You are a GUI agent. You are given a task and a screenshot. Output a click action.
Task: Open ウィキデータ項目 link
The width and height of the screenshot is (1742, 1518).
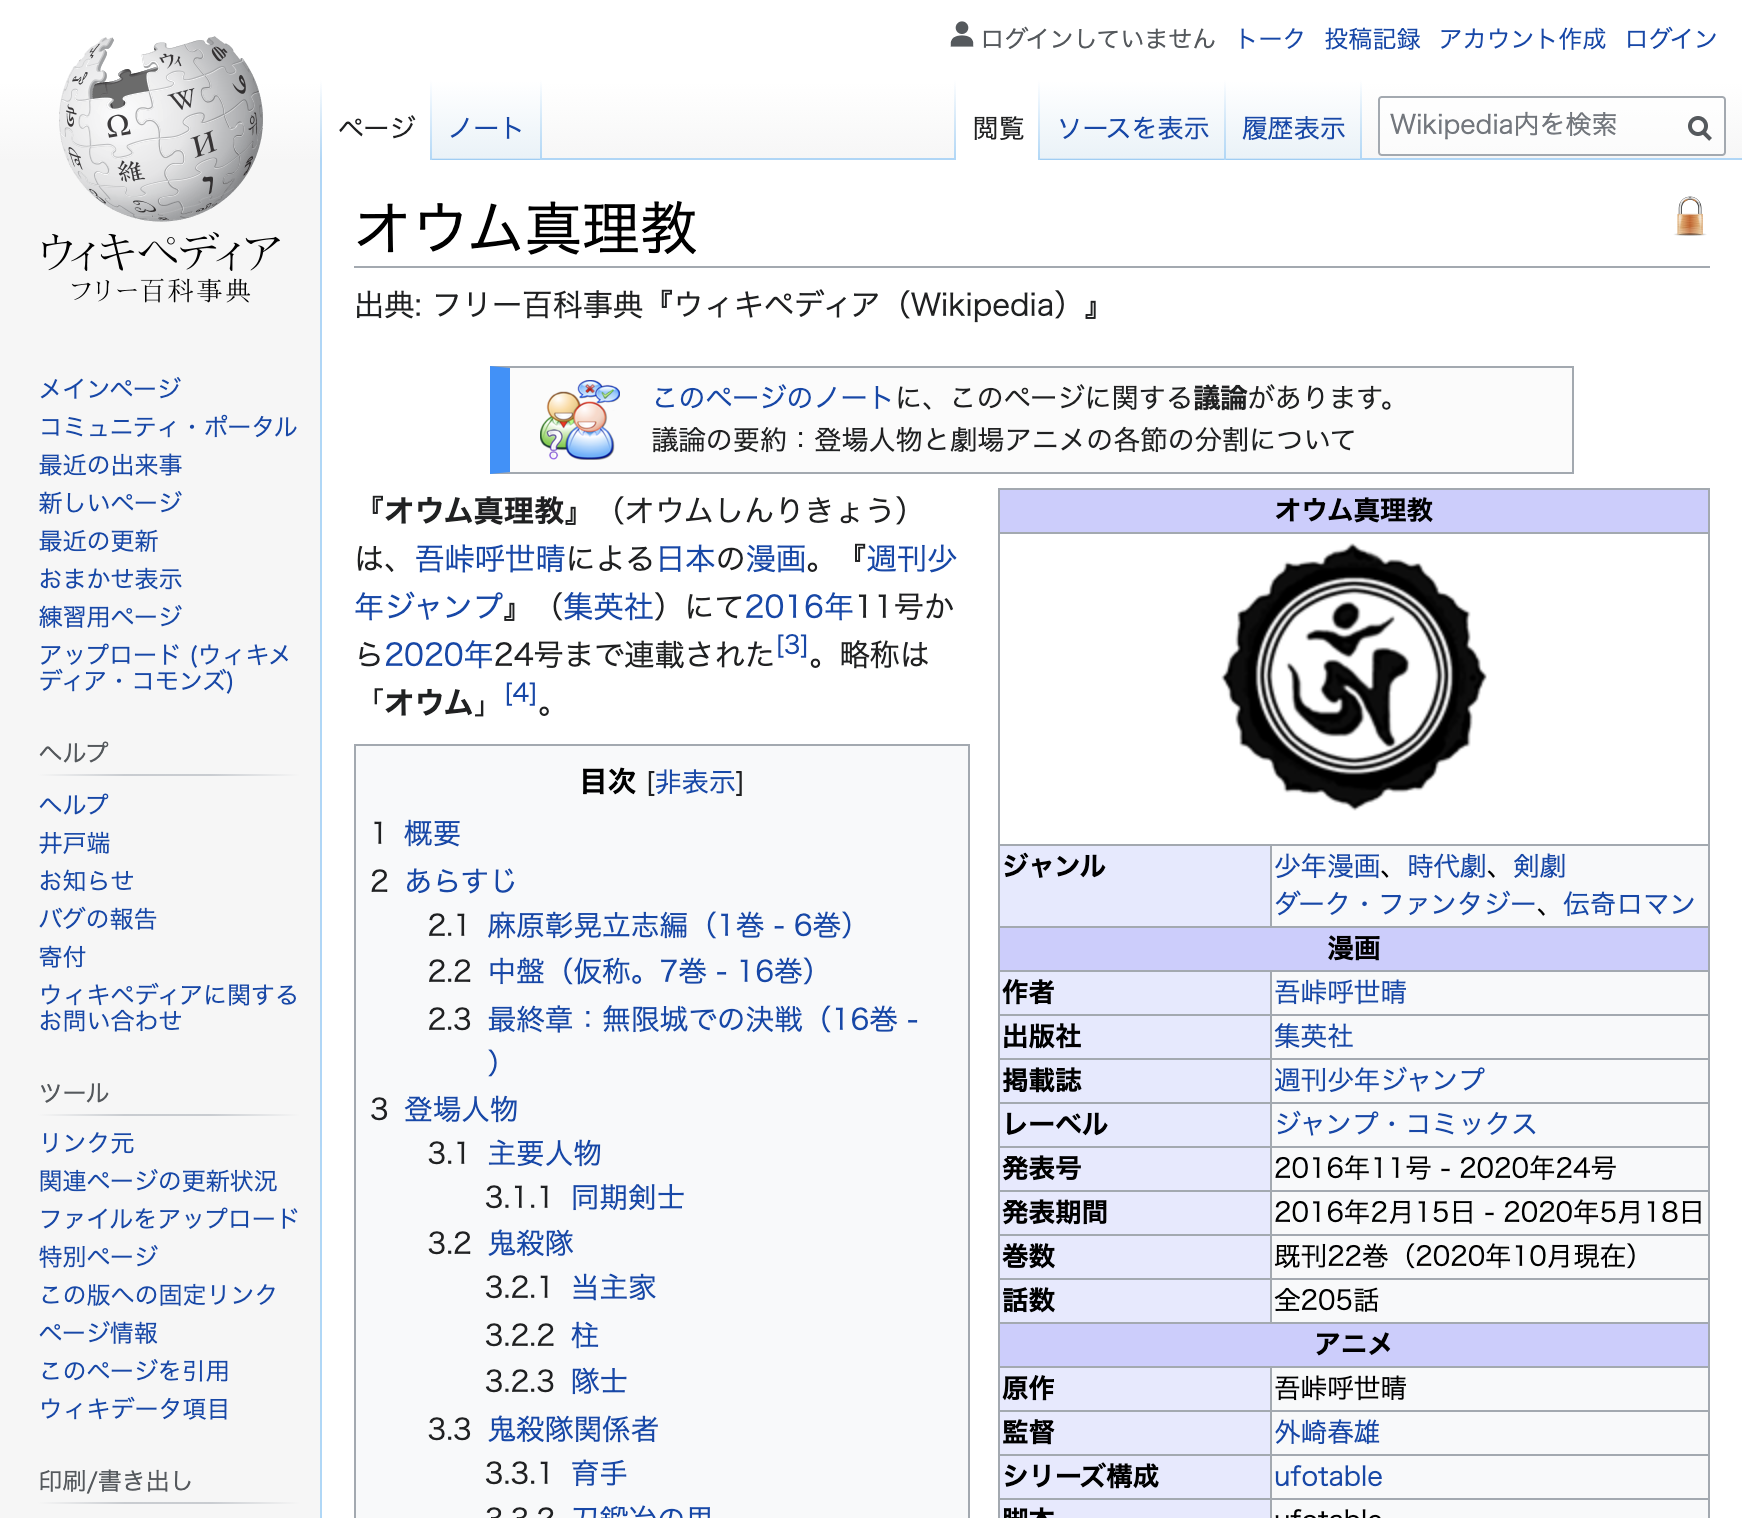(134, 1409)
